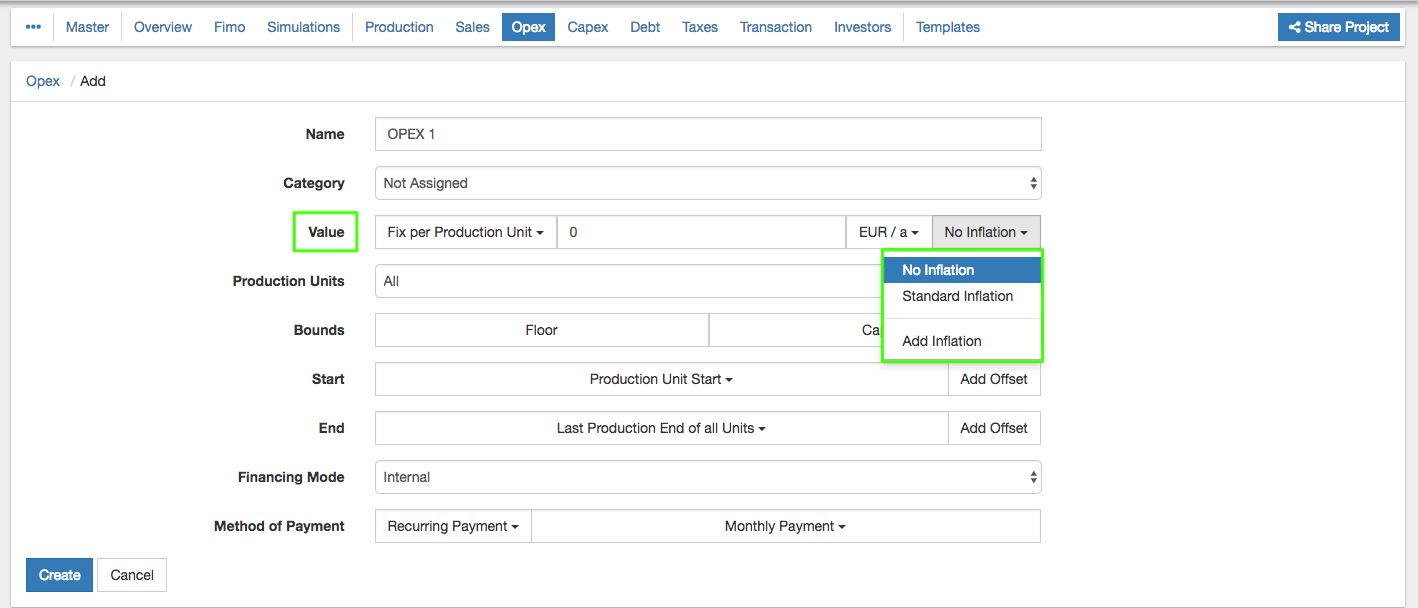Click Add Offset in End row
Image resolution: width=1418 pixels, height=608 pixels.
(x=993, y=428)
